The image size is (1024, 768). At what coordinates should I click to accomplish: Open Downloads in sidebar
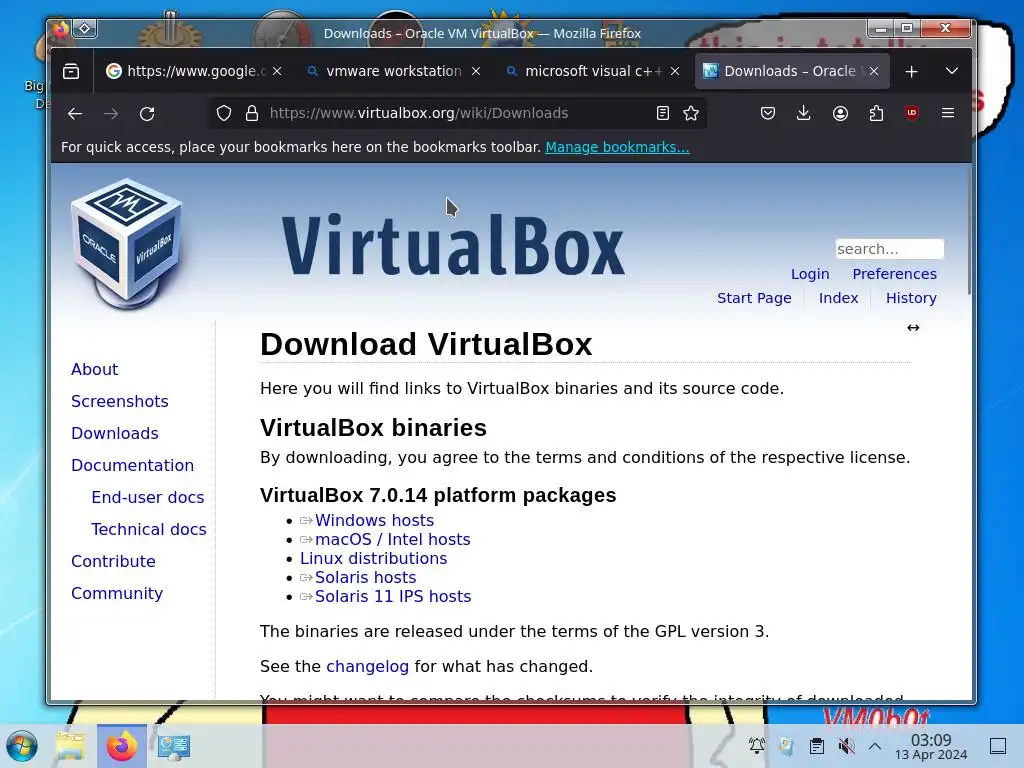pyautogui.click(x=115, y=434)
